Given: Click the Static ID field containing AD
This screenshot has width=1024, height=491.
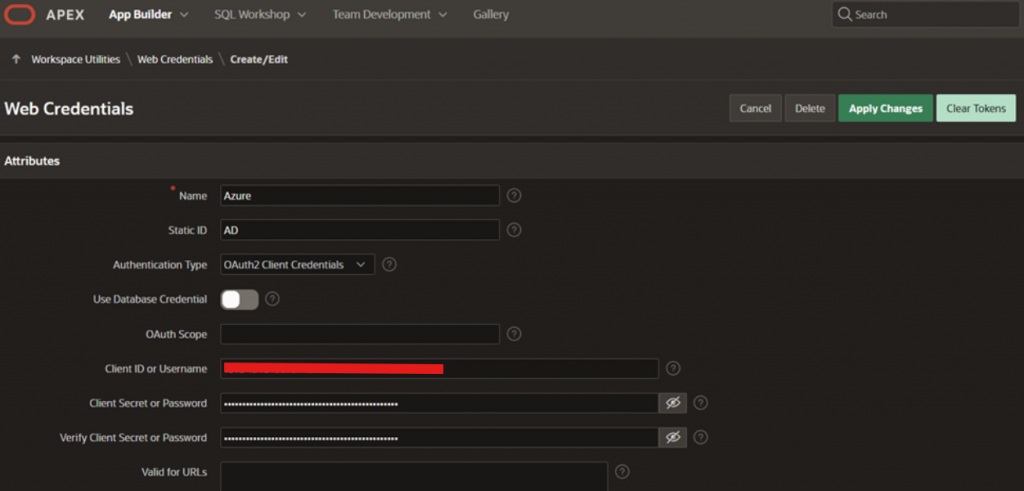Looking at the screenshot, I should (360, 230).
